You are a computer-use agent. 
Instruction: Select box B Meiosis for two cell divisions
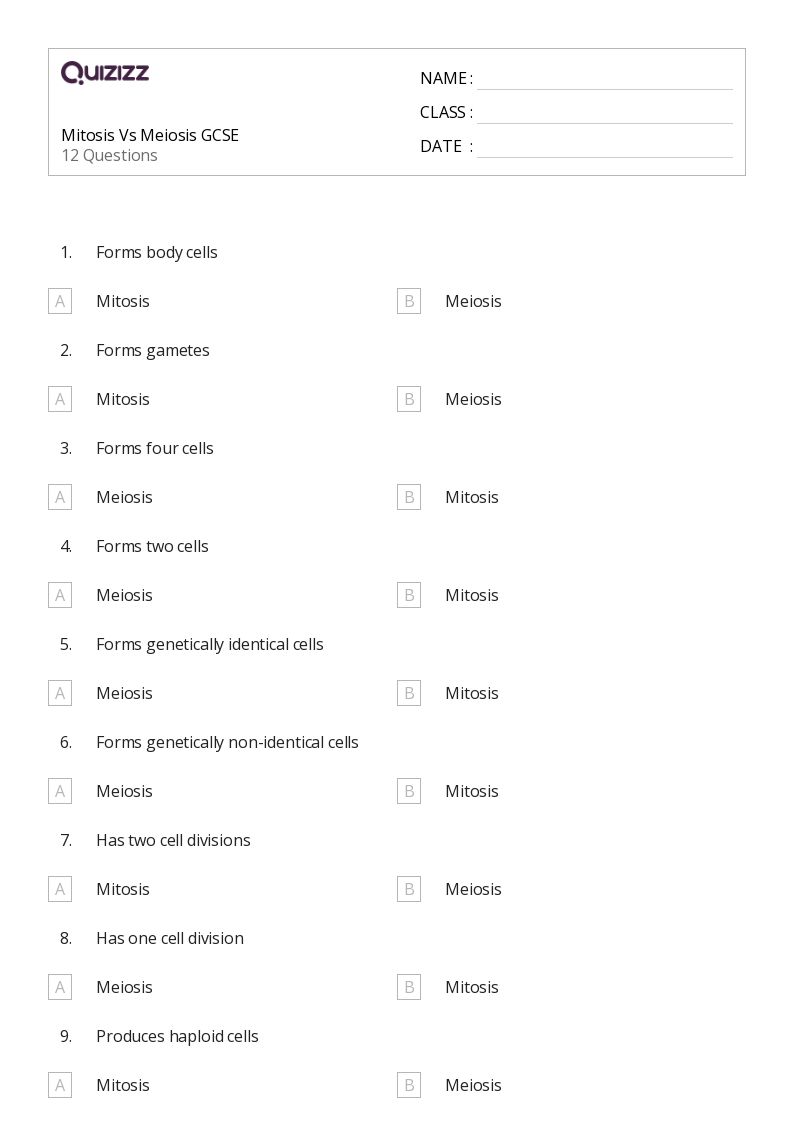(x=409, y=889)
